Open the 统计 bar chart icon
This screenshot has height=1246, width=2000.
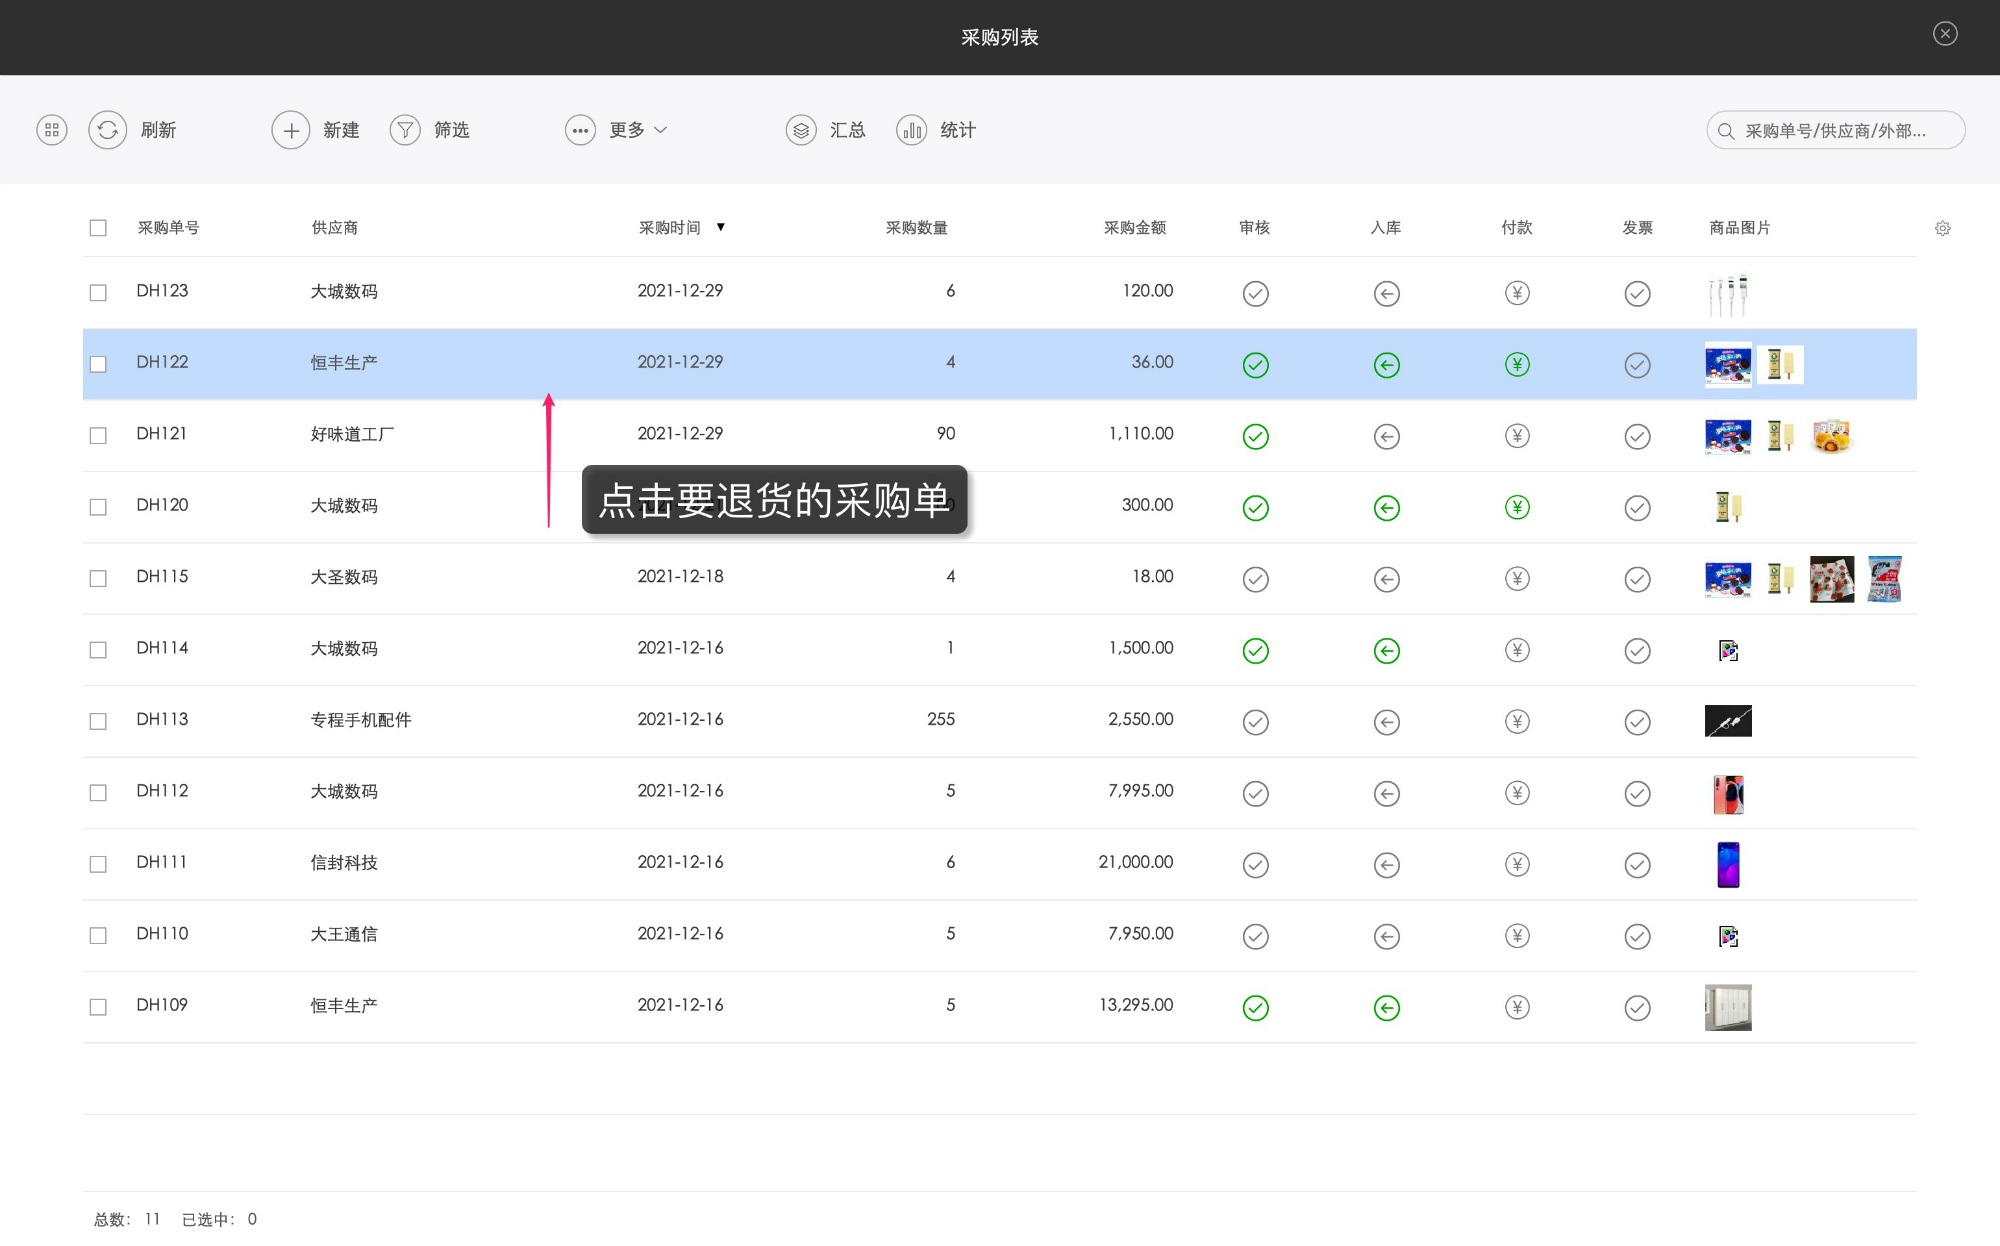tap(912, 130)
